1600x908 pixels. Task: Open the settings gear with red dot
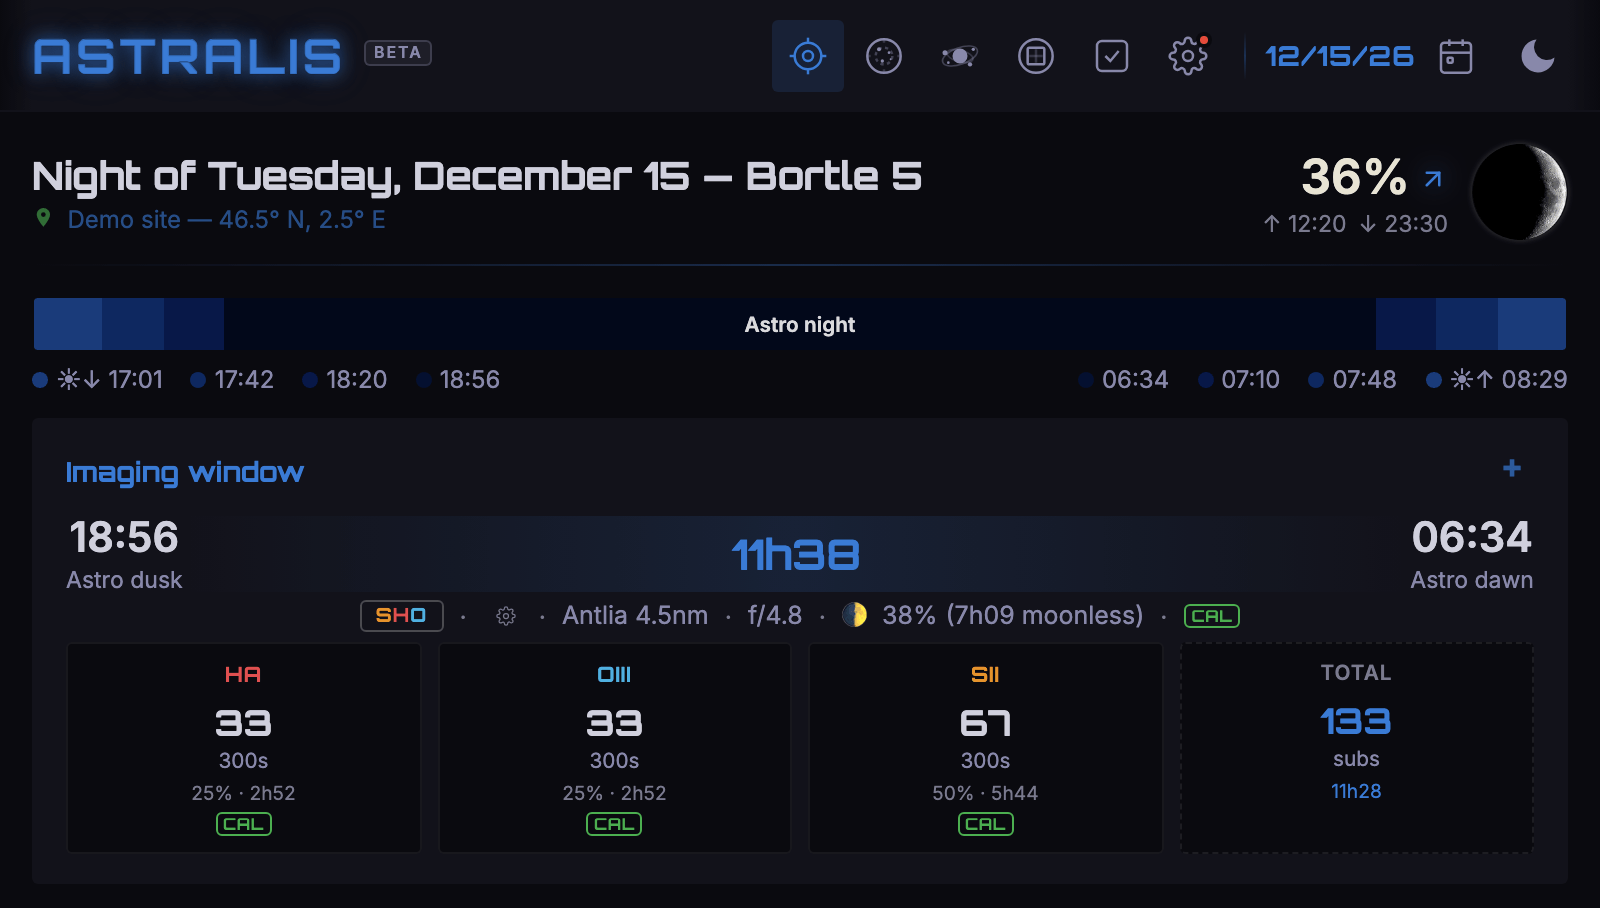(1188, 56)
